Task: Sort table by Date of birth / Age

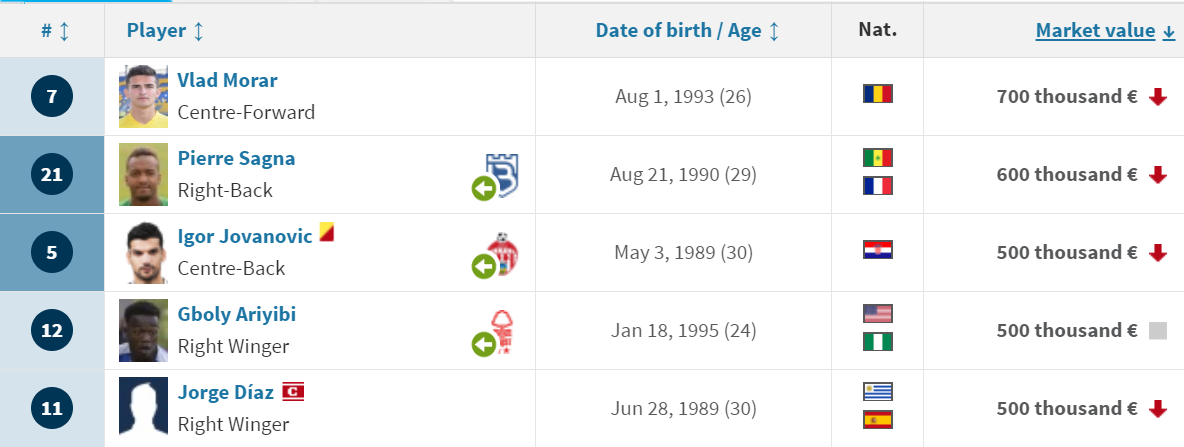Action: 688,31
